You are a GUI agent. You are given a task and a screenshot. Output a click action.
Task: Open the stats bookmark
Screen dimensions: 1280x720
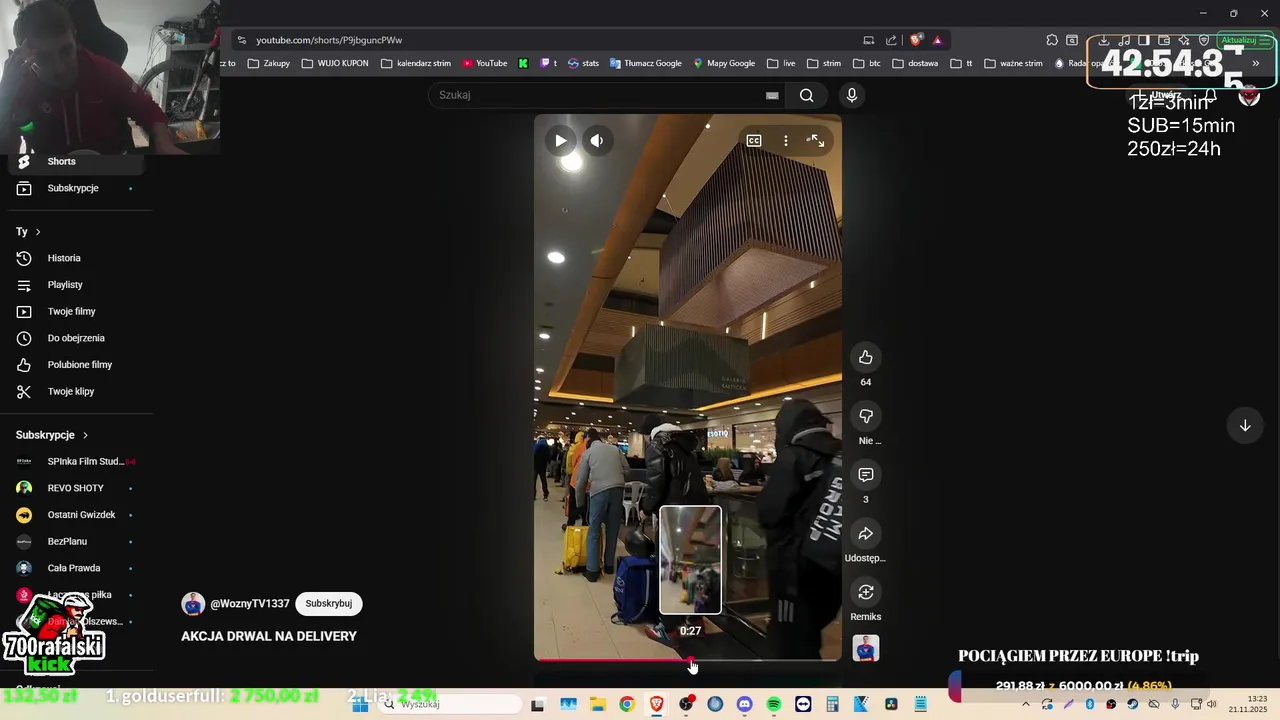point(583,63)
